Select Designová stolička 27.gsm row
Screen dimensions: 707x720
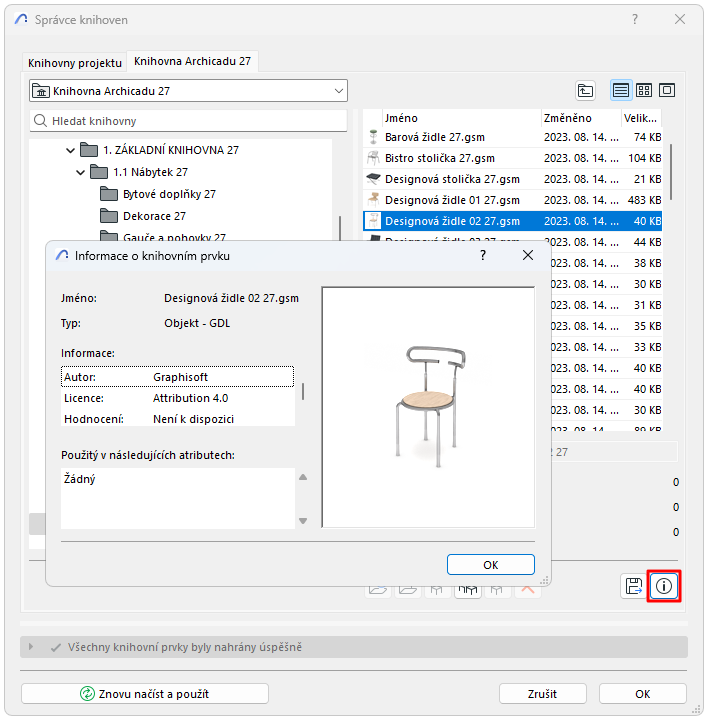pyautogui.click(x=512, y=179)
